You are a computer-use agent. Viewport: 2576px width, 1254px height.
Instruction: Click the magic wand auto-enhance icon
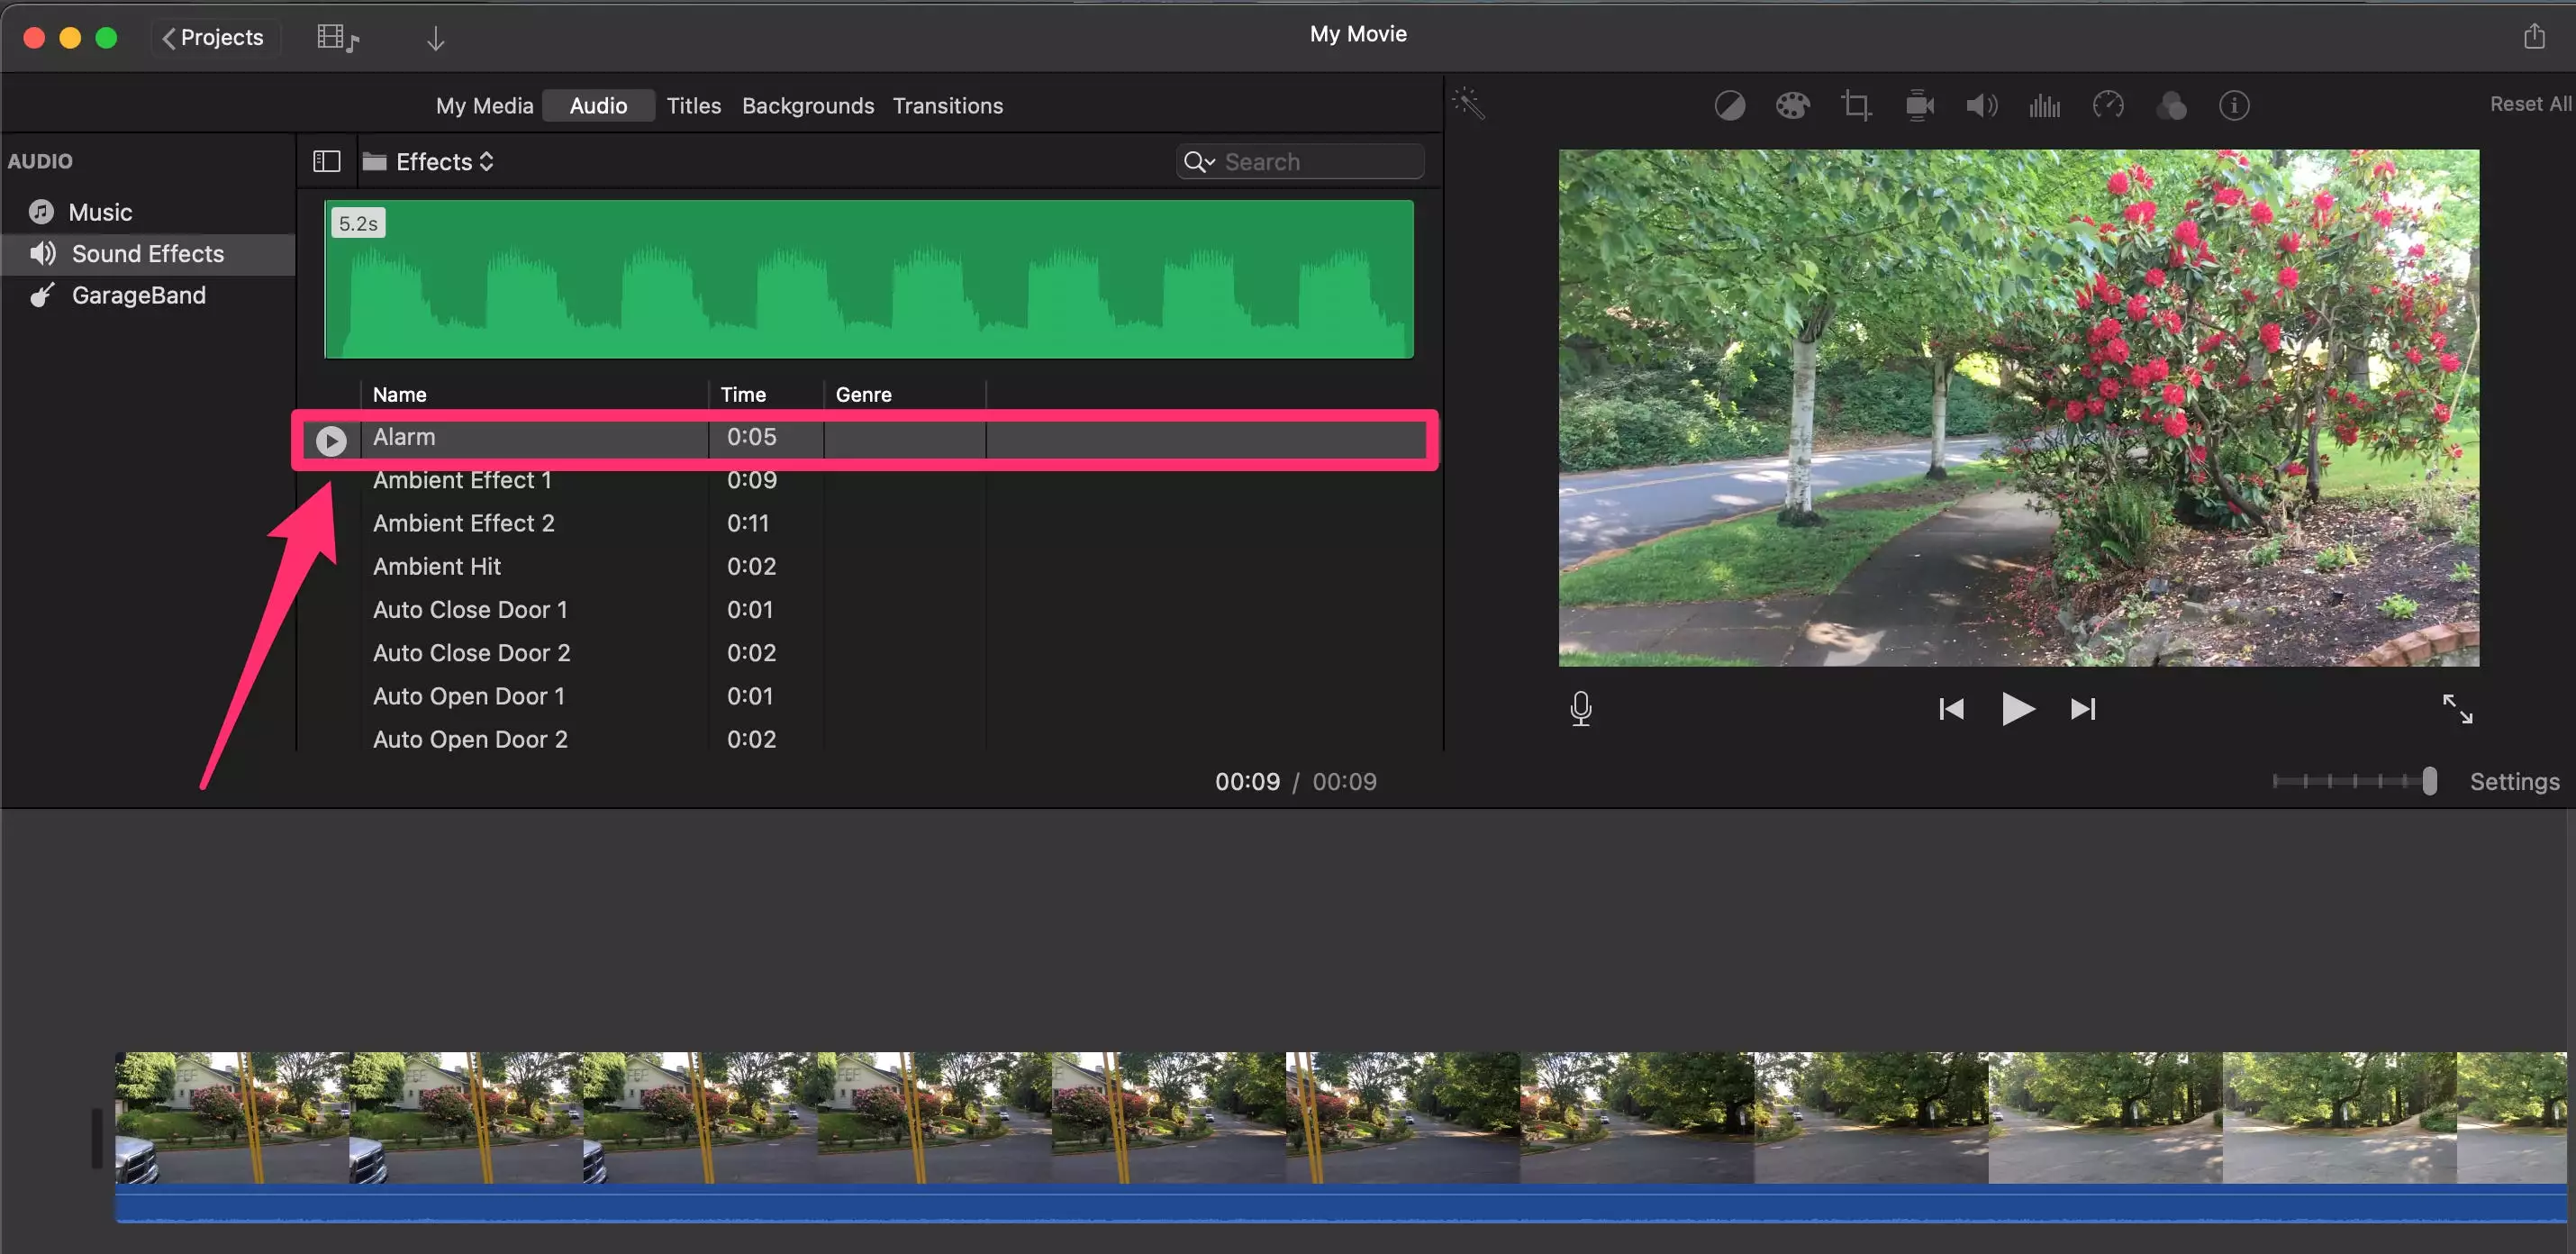pyautogui.click(x=1468, y=104)
